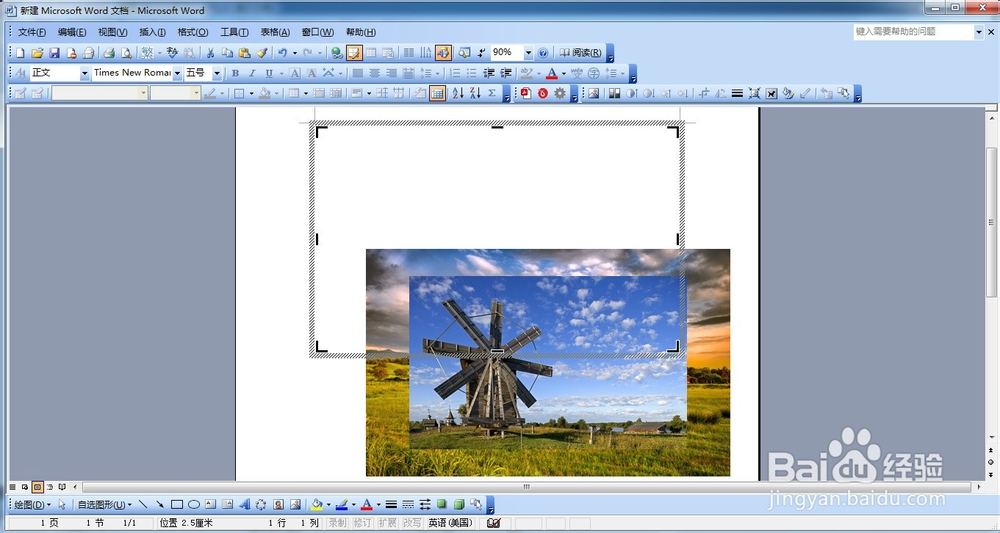Toggle Underline formatting
The width and height of the screenshot is (1000, 533).
coord(269,73)
